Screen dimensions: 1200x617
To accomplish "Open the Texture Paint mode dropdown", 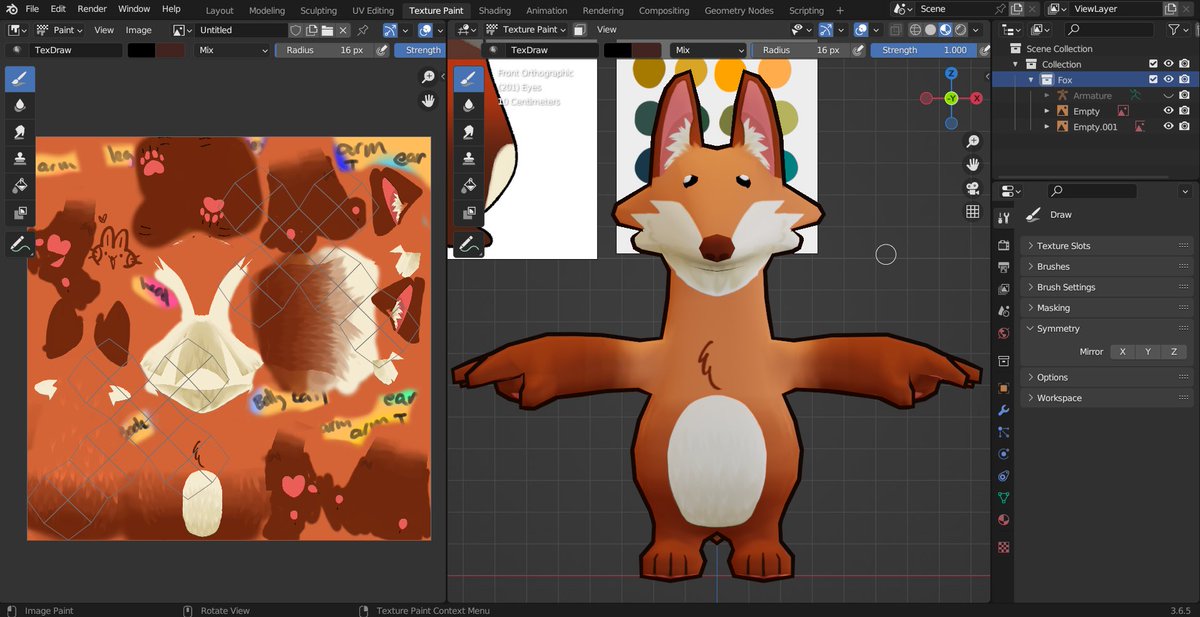I will (x=527, y=30).
